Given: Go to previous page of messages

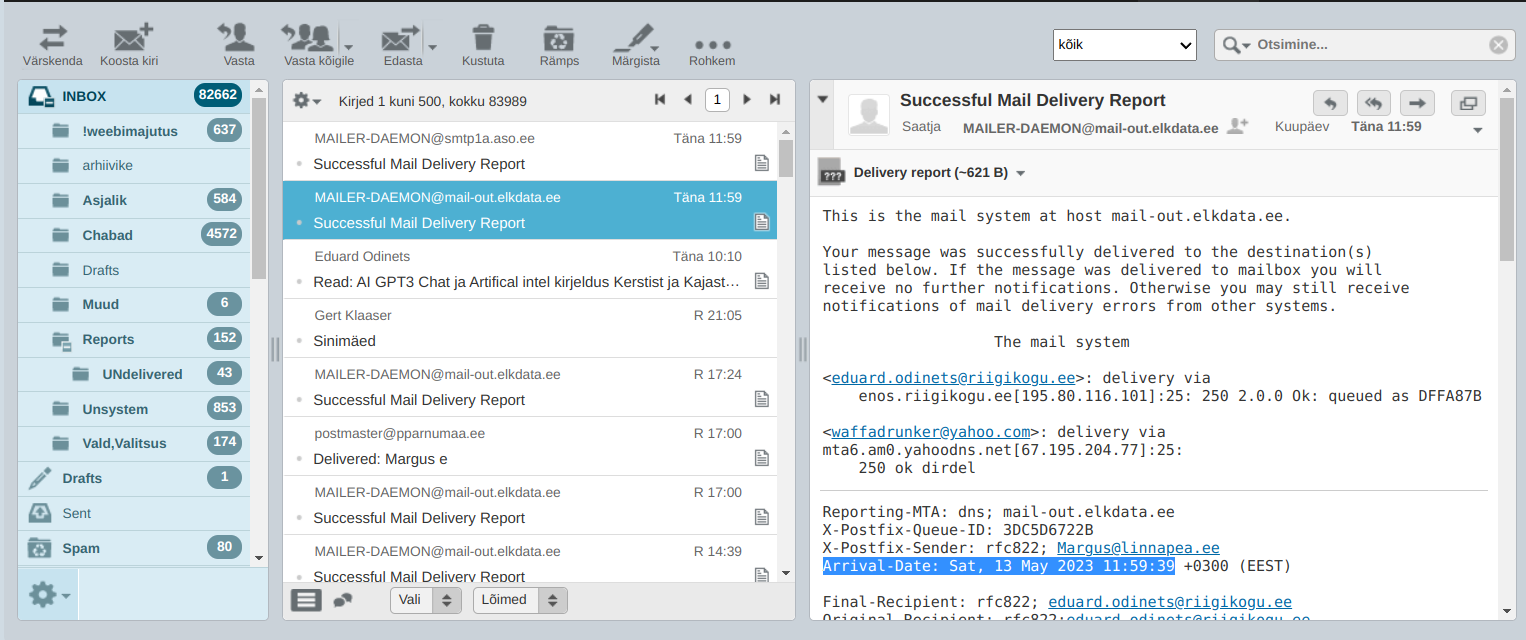Looking at the screenshot, I should 688,100.
